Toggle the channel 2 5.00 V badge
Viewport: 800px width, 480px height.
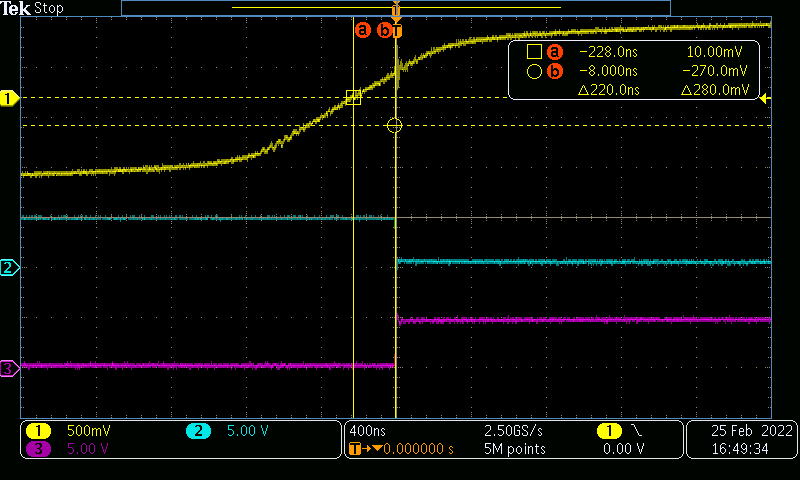click(x=230, y=431)
